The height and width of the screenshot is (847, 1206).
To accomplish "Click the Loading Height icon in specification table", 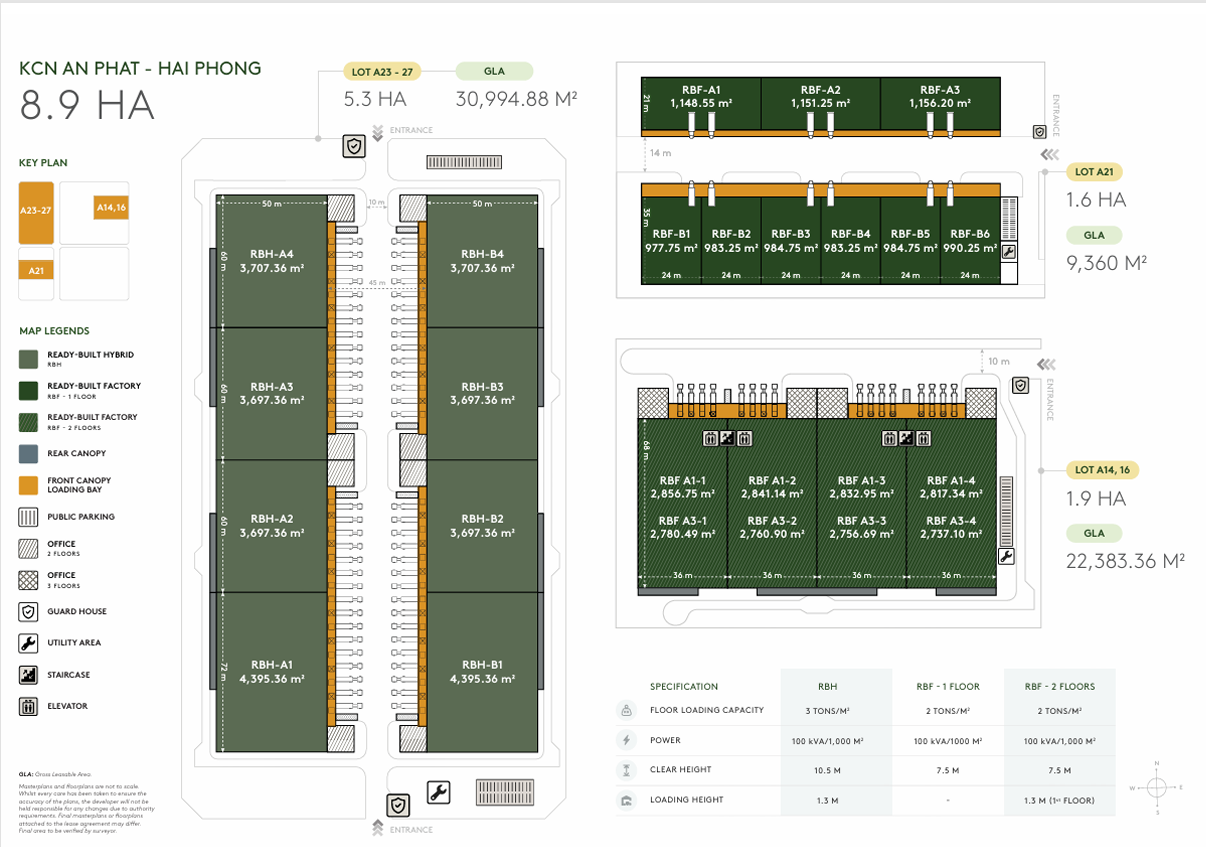I will [626, 800].
